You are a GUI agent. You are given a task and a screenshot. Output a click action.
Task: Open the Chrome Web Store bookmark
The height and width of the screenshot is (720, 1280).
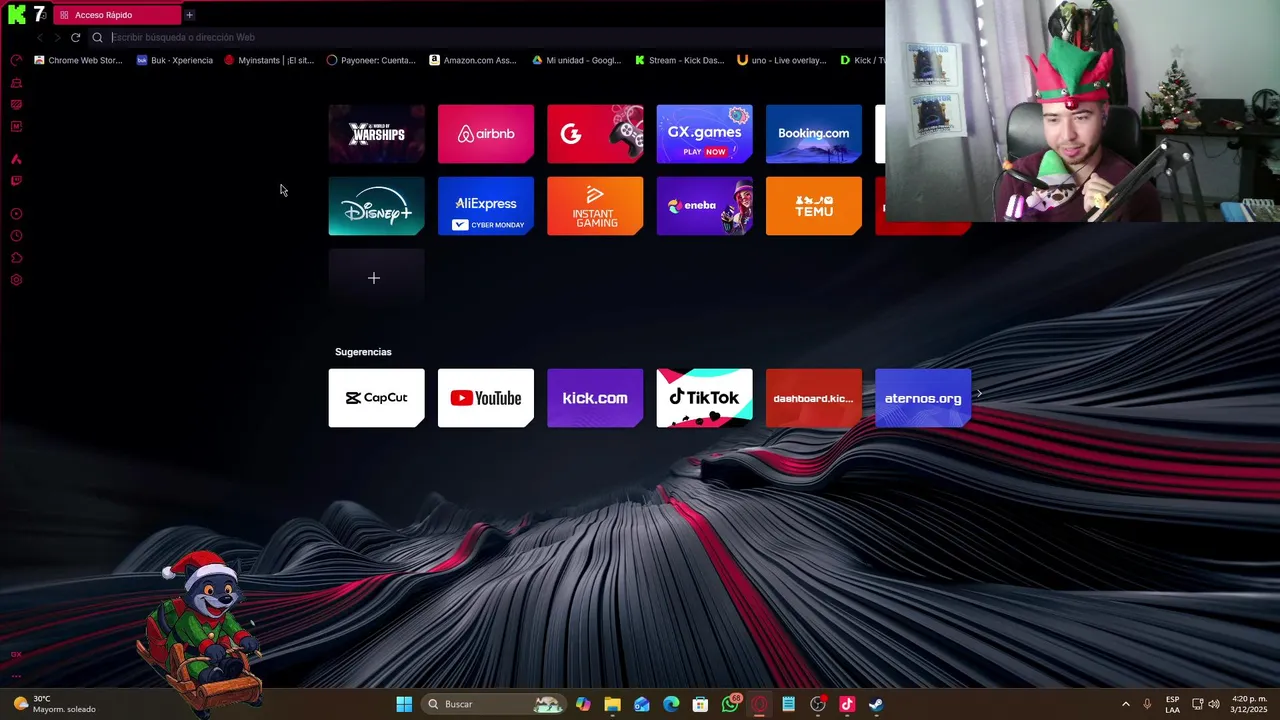pyautogui.click(x=78, y=60)
